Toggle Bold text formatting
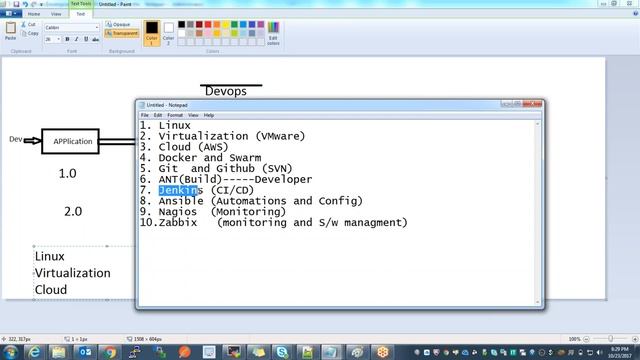This screenshot has width=640, height=360. click(x=67, y=39)
